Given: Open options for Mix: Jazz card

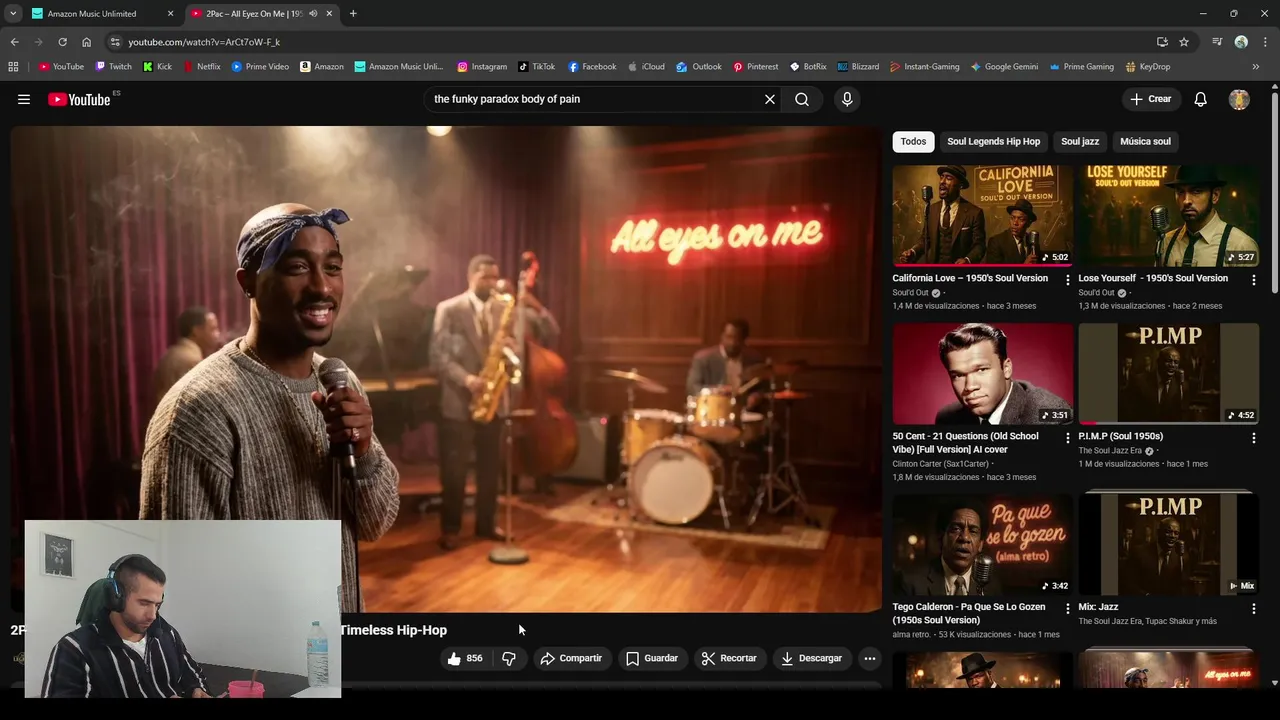Looking at the screenshot, I should point(1253,608).
